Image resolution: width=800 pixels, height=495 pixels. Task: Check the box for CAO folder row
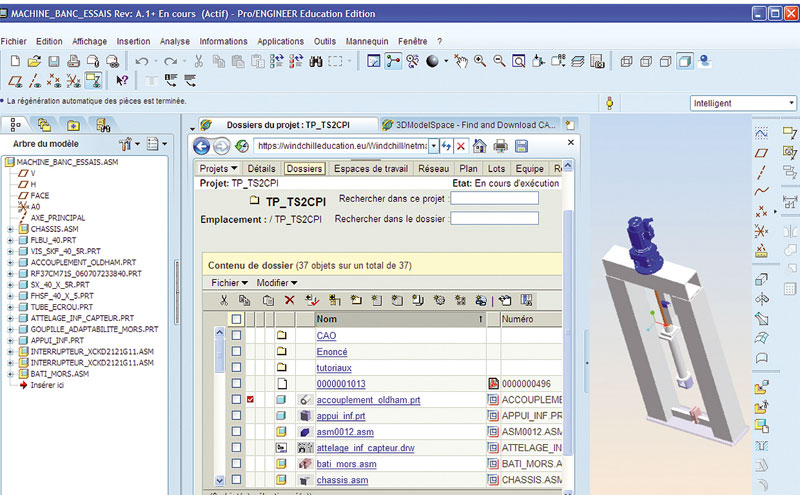[236, 335]
